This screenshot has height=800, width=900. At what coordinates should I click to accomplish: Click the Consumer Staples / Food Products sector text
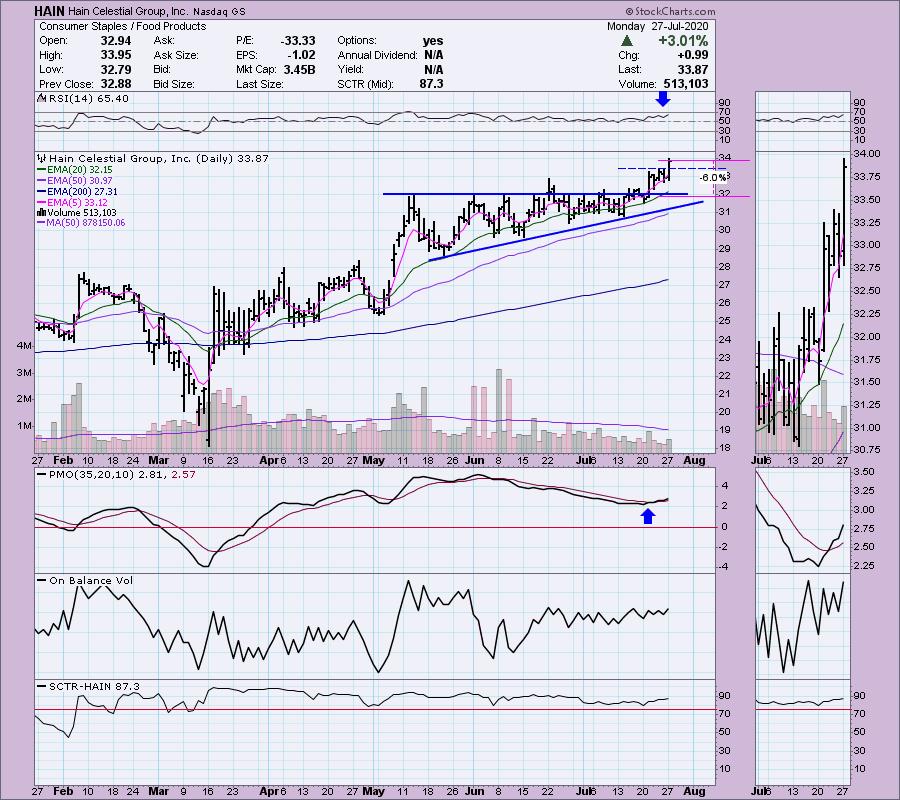[123, 26]
